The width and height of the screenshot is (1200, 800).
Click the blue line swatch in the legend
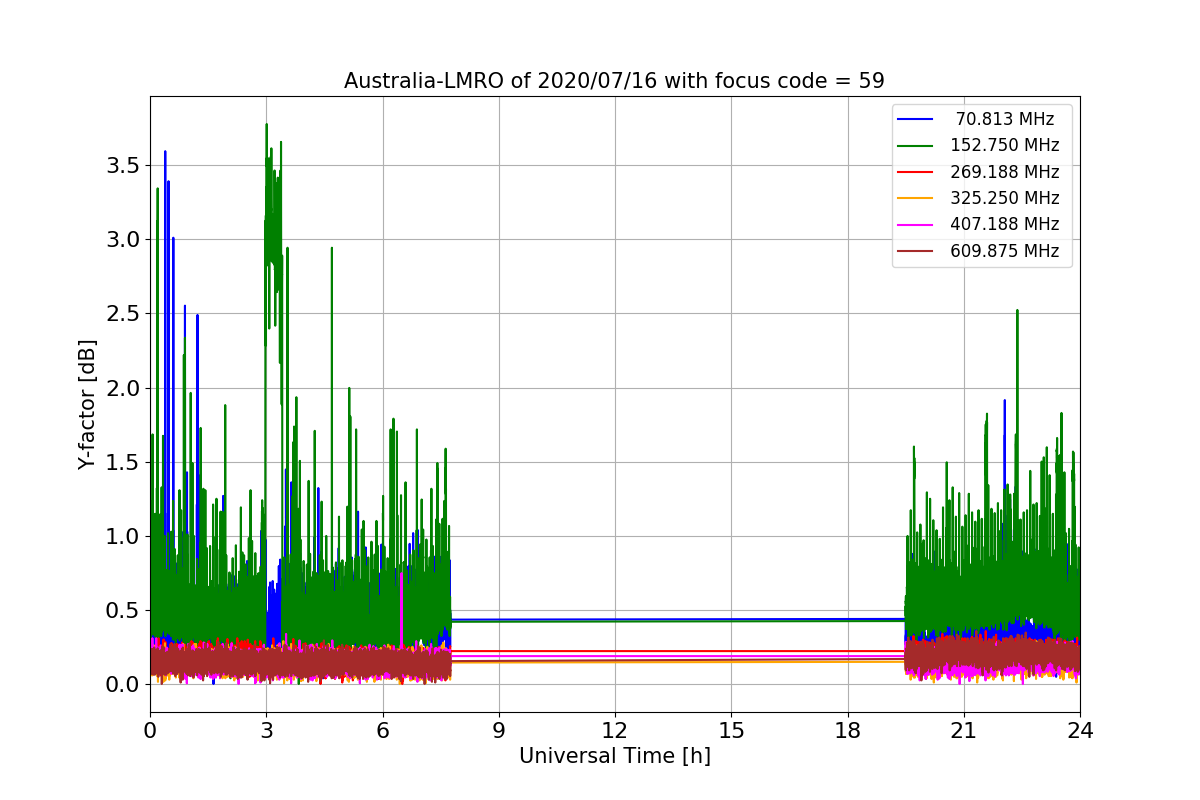(x=916, y=120)
